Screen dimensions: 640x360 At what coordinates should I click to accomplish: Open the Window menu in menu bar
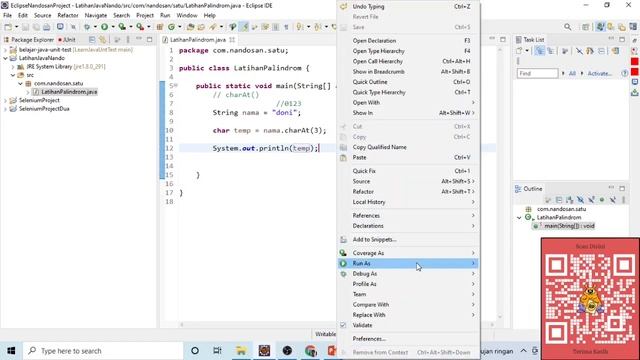coord(187,15)
